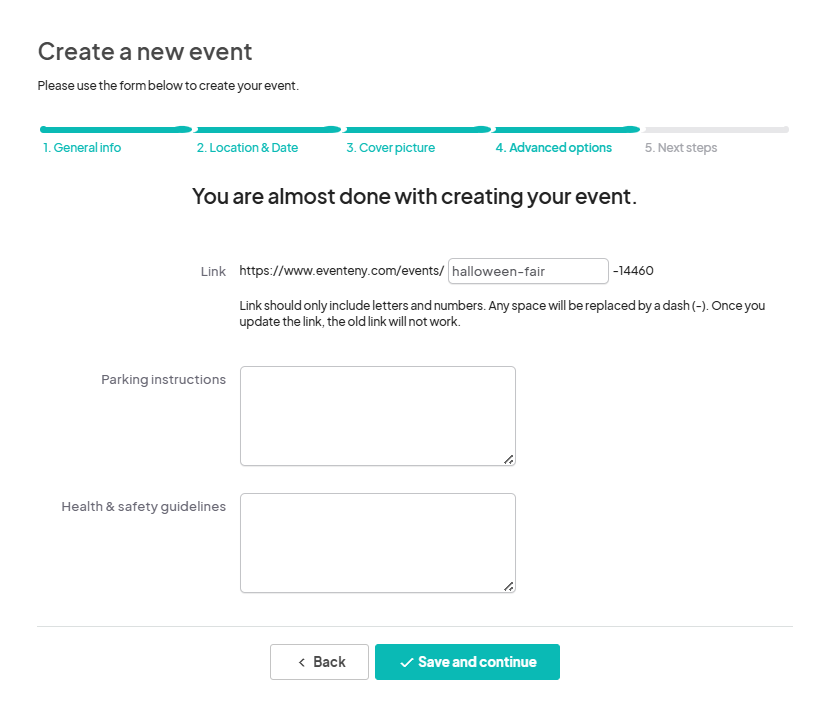The image size is (829, 717).
Task: Click the Advanced options progress bar segment
Action: 566,130
